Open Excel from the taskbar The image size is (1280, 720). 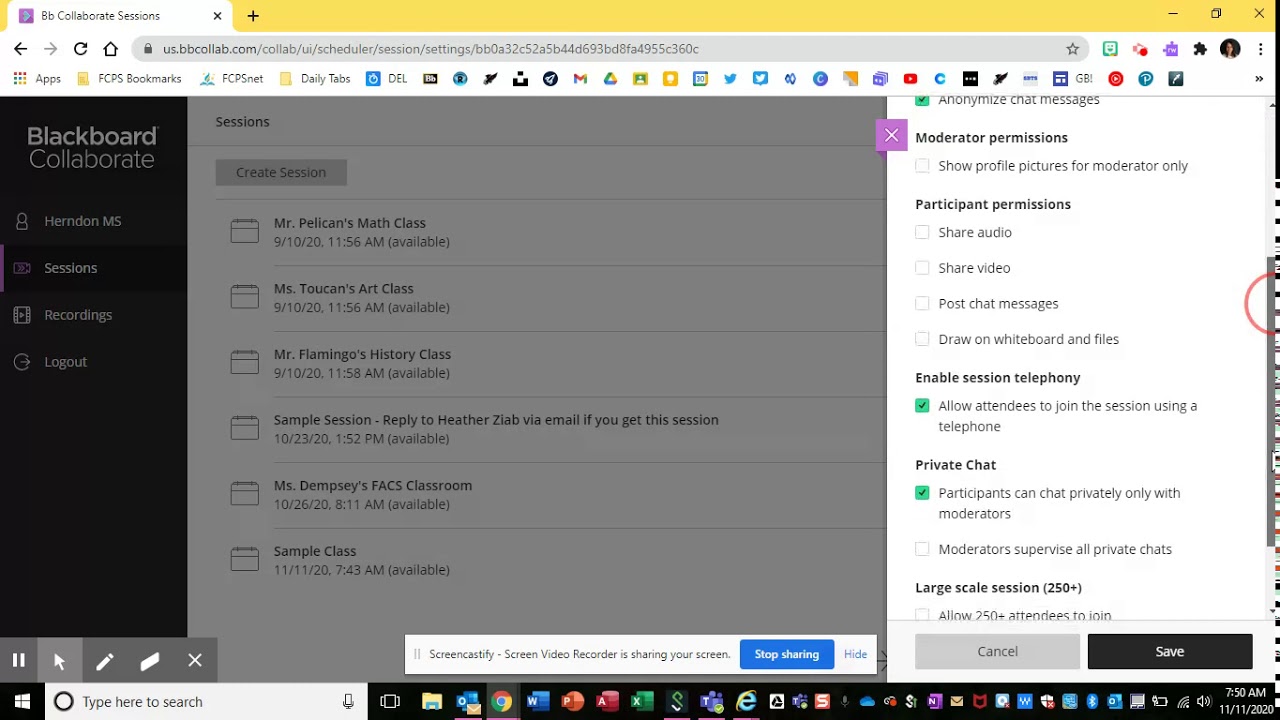click(642, 702)
